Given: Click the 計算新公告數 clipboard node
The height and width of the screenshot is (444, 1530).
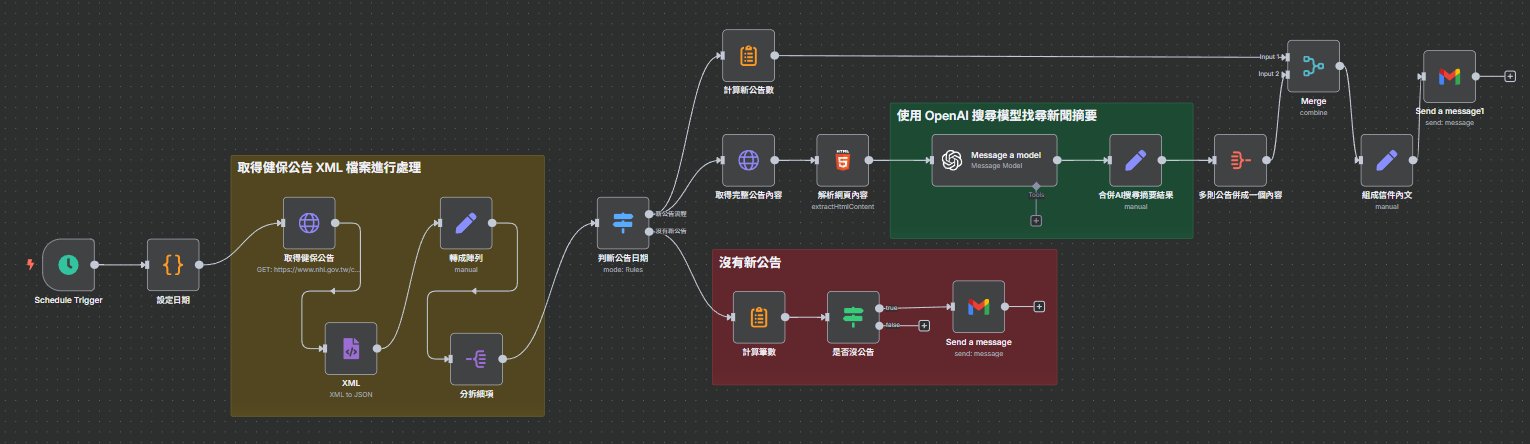Looking at the screenshot, I should tap(748, 56).
